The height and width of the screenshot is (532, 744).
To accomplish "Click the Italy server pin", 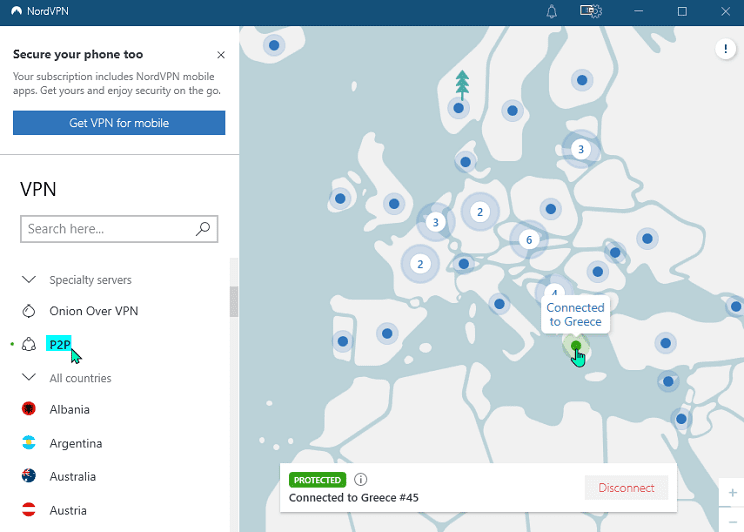I will (499, 304).
